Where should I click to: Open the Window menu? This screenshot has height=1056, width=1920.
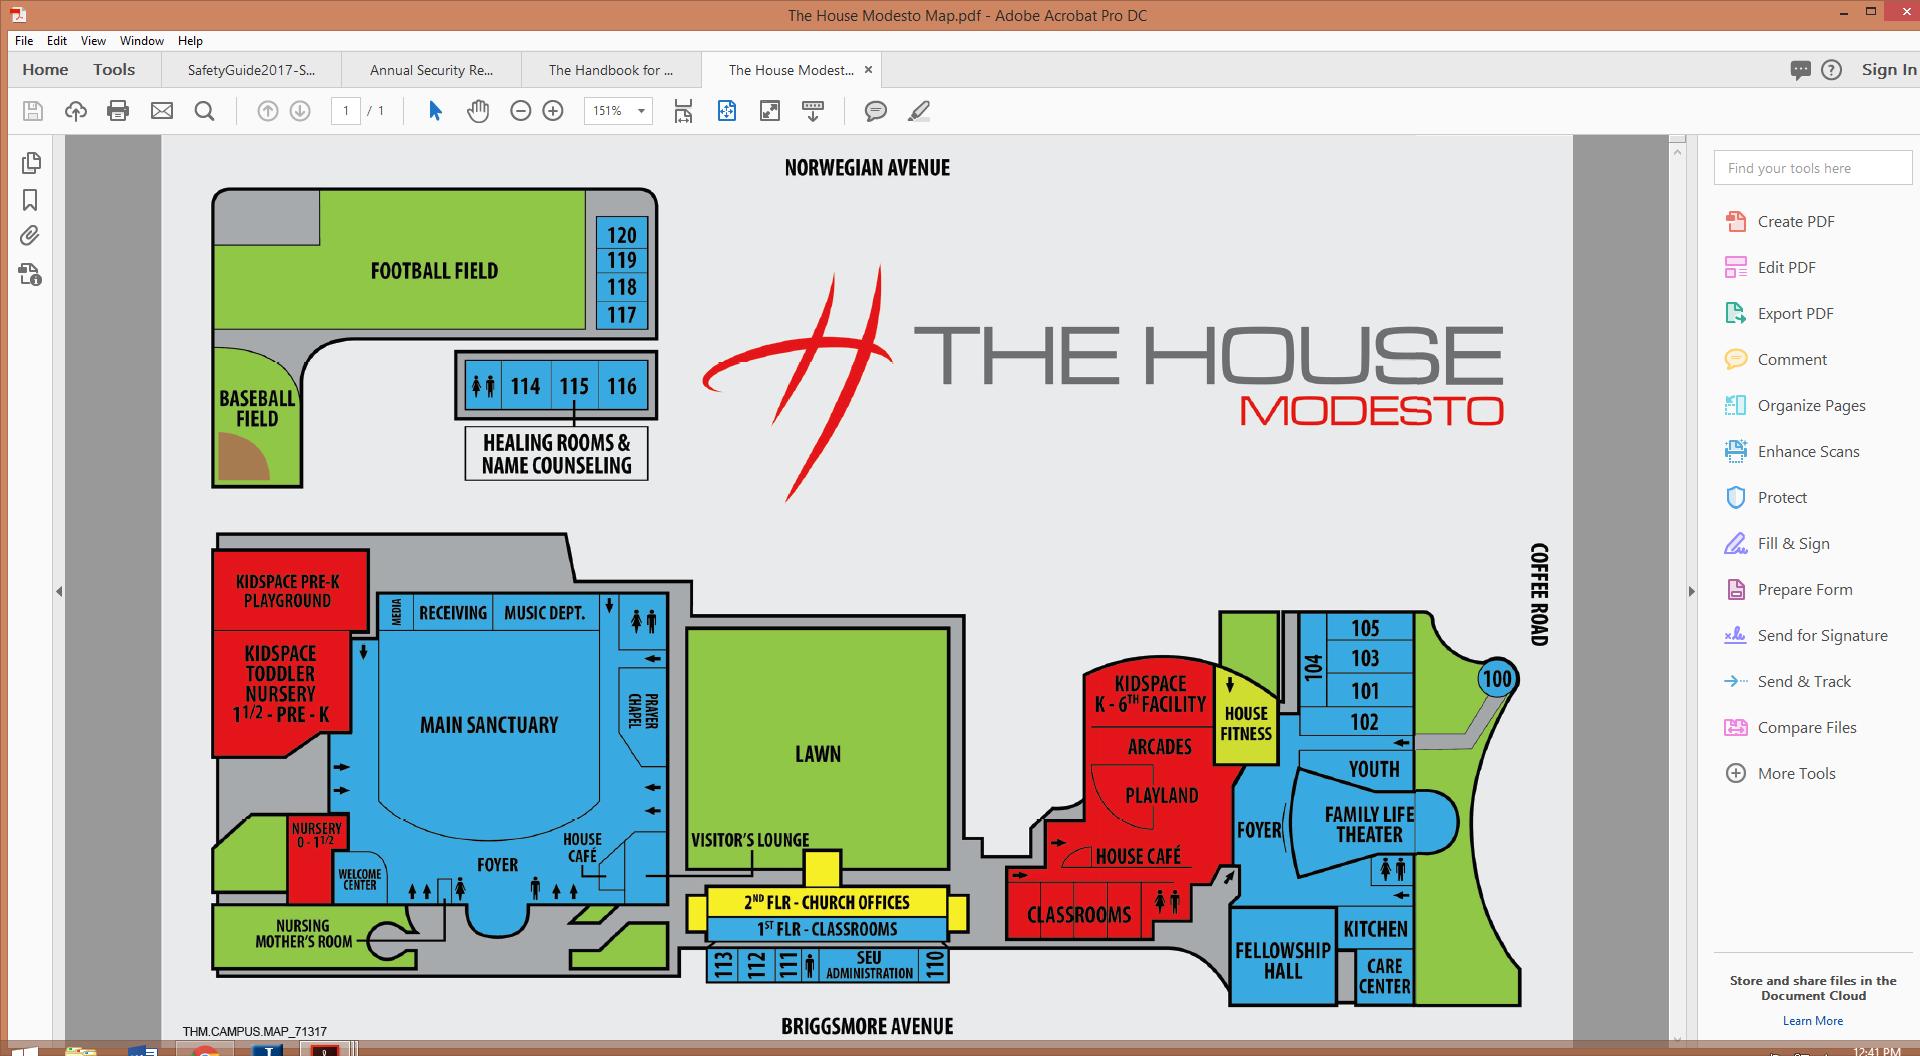(x=142, y=41)
